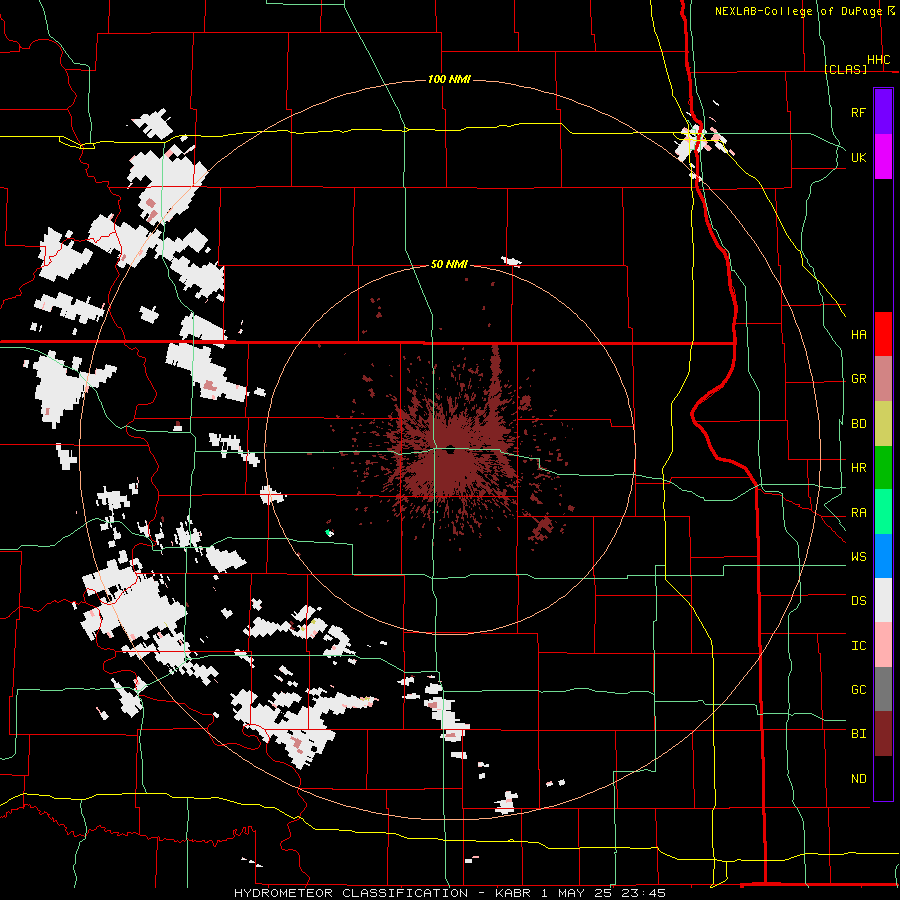Click the WS legend label

(x=858, y=557)
